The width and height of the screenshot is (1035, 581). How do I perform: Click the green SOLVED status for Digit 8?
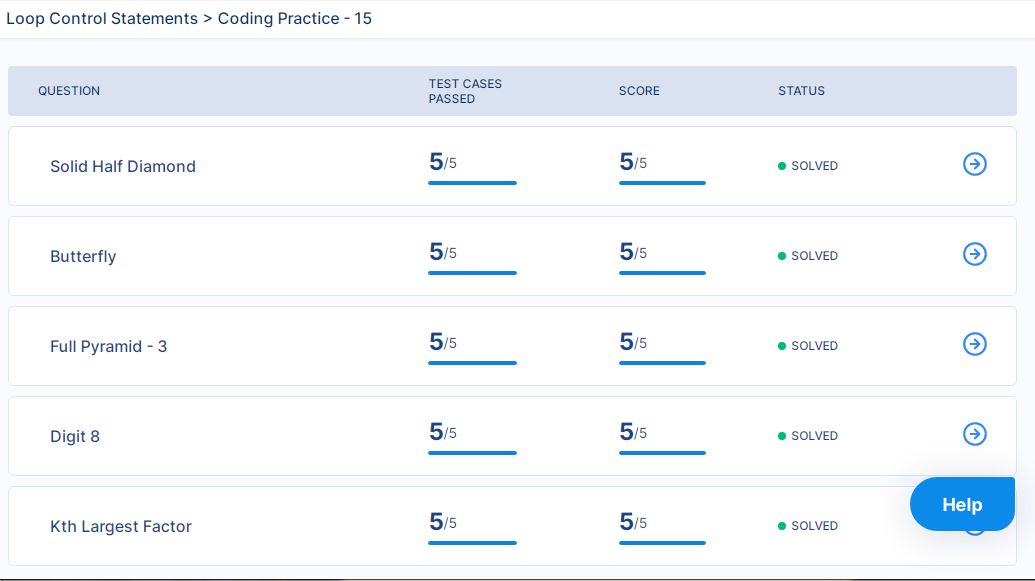pyautogui.click(x=814, y=436)
